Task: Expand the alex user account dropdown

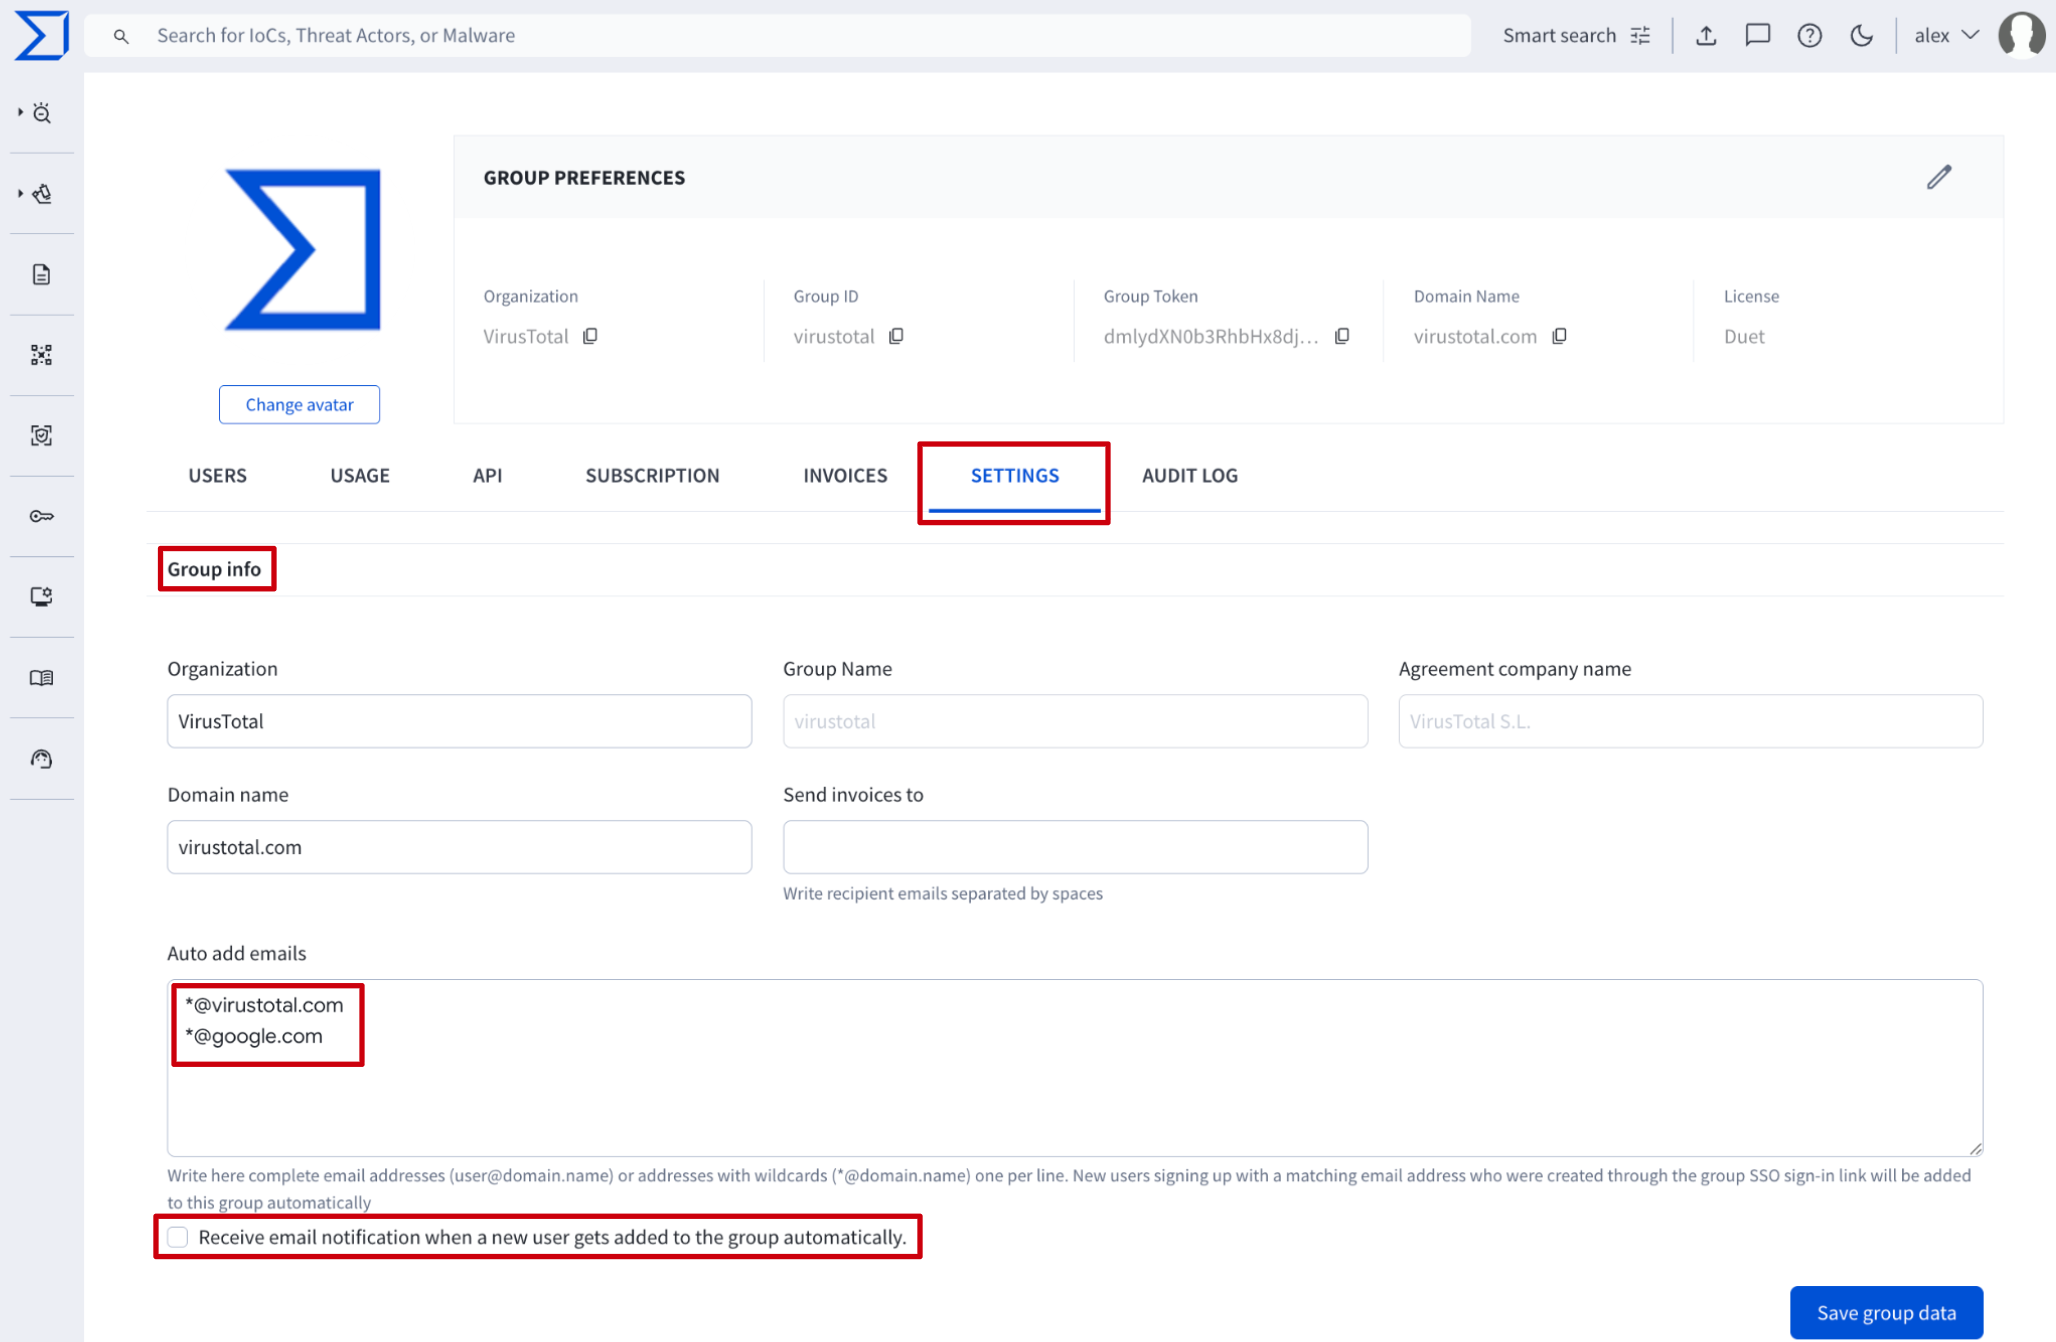Action: pyautogui.click(x=1946, y=36)
